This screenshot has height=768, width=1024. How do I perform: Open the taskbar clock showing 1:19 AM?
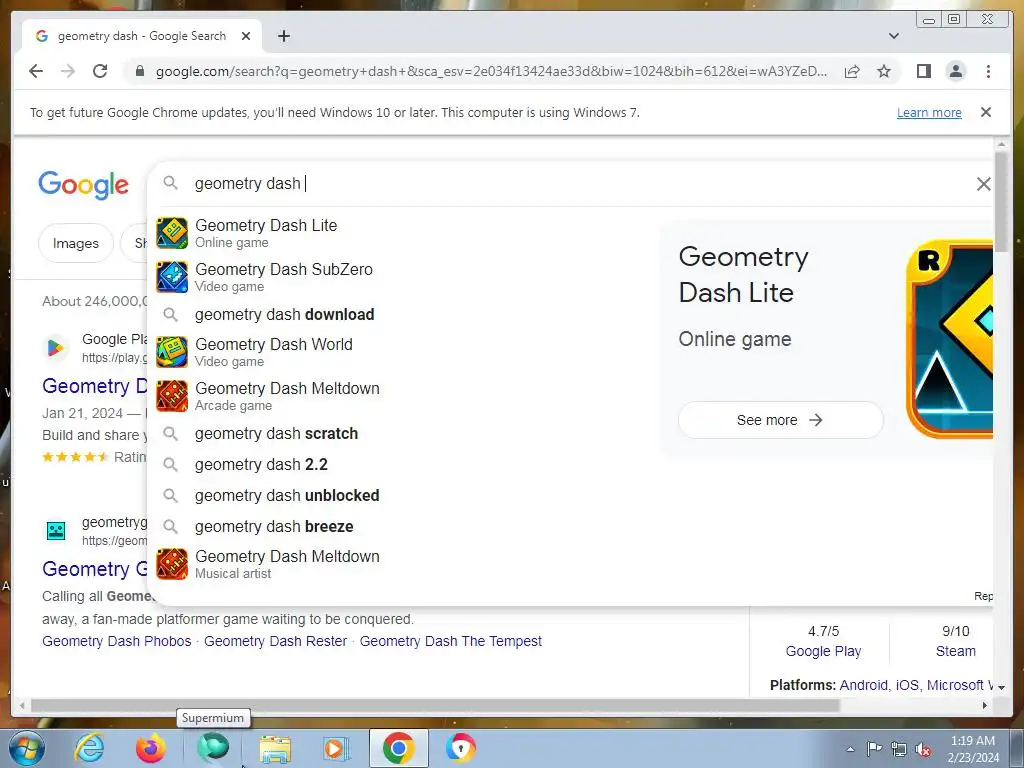pos(973,749)
